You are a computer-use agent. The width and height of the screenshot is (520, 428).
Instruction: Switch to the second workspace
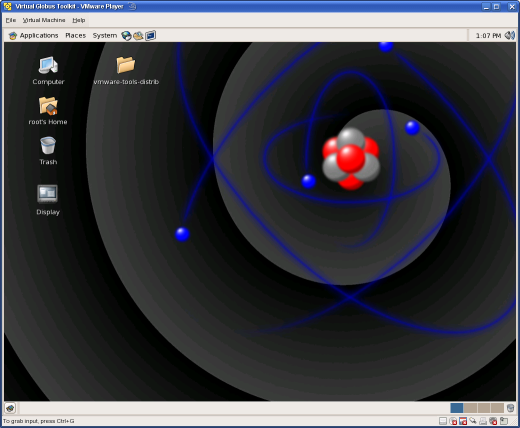tap(470, 408)
